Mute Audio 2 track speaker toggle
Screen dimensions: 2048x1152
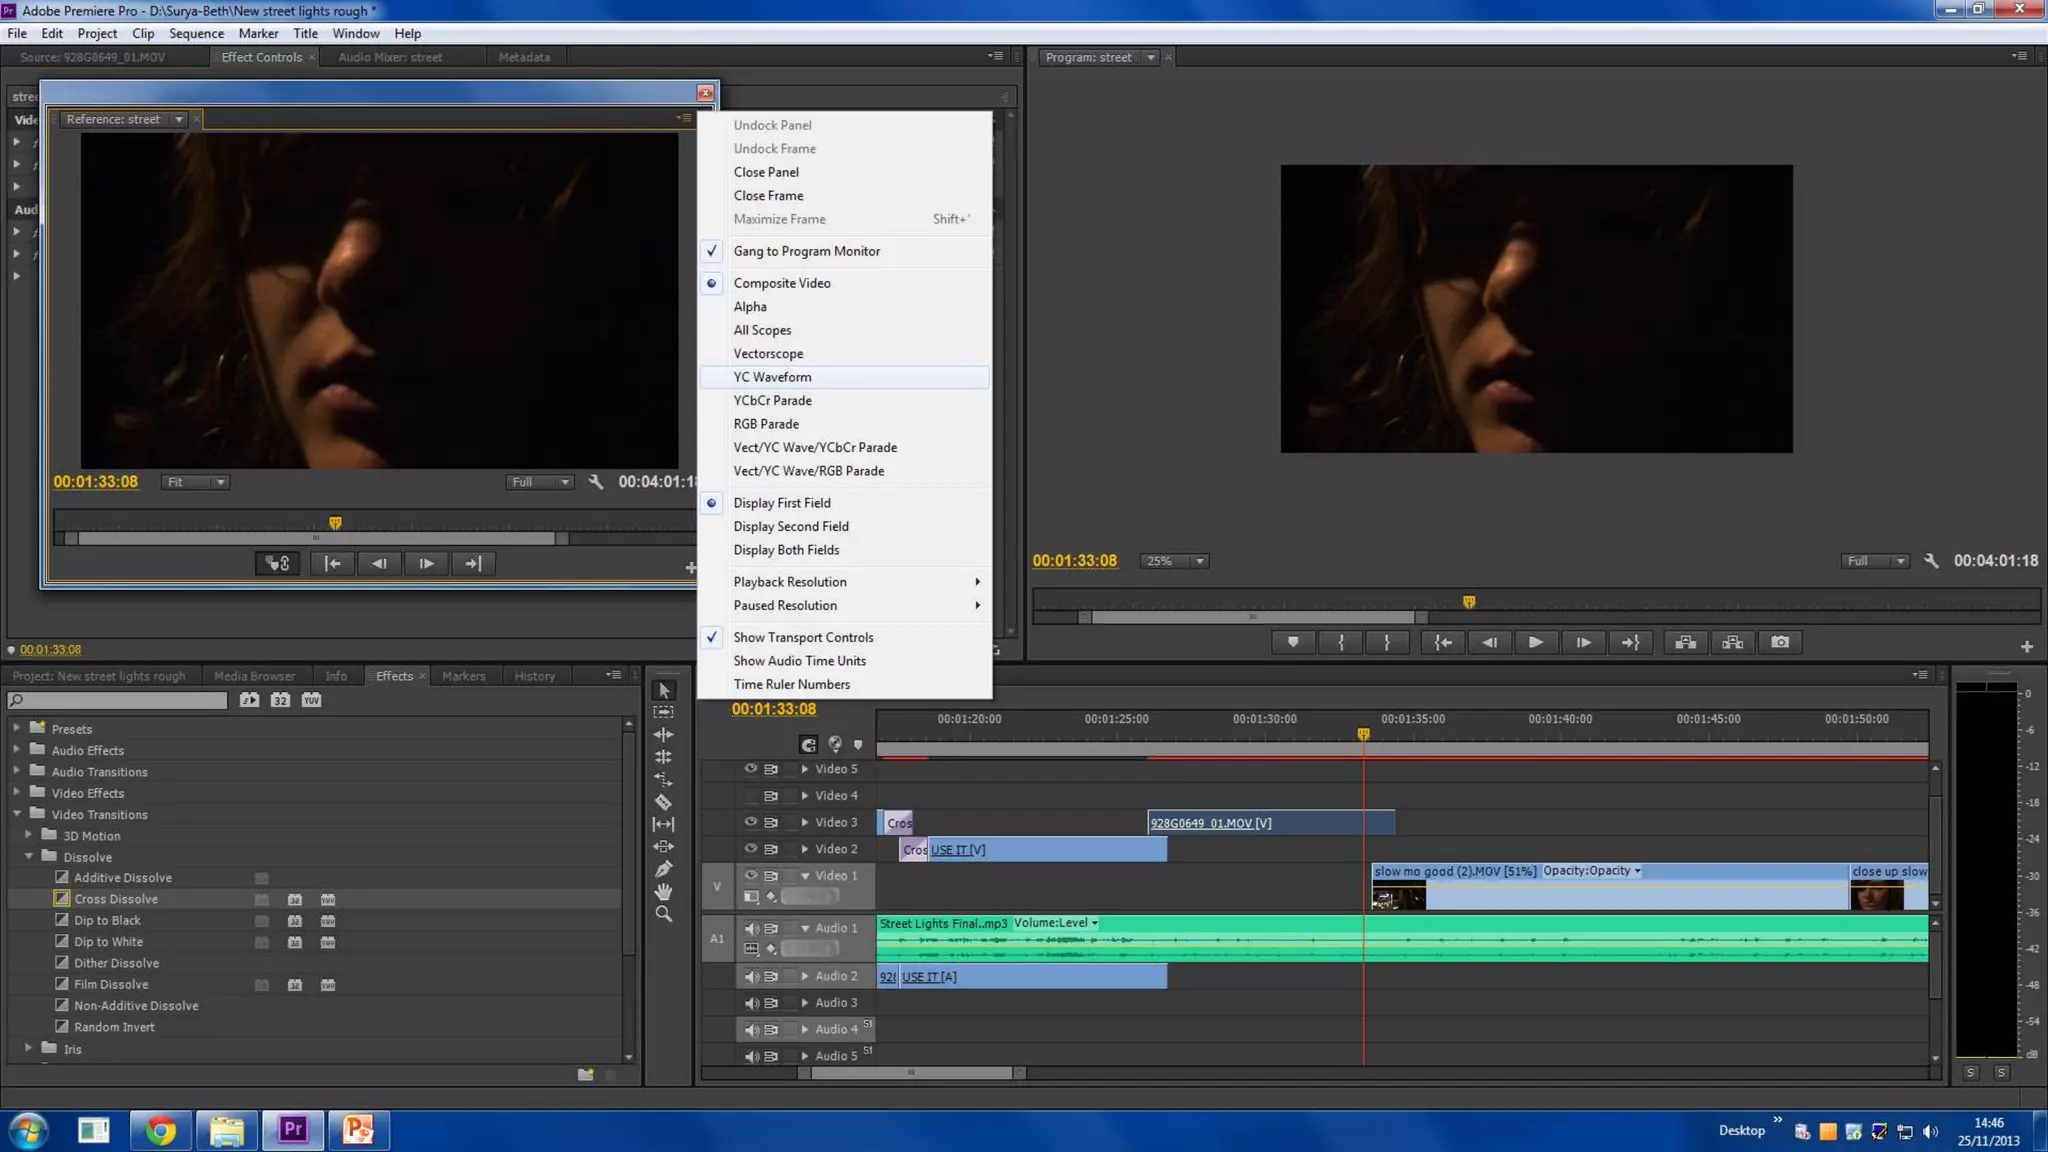(x=751, y=976)
